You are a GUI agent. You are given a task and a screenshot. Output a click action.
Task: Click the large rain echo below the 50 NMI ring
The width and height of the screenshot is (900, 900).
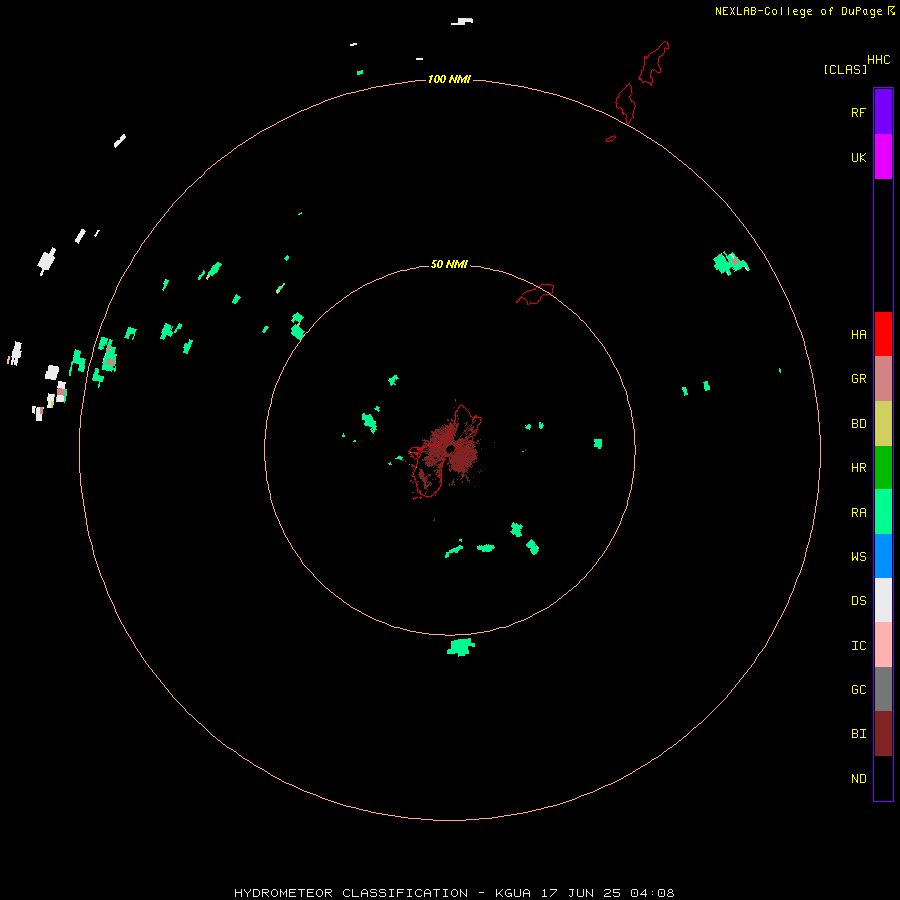click(461, 647)
